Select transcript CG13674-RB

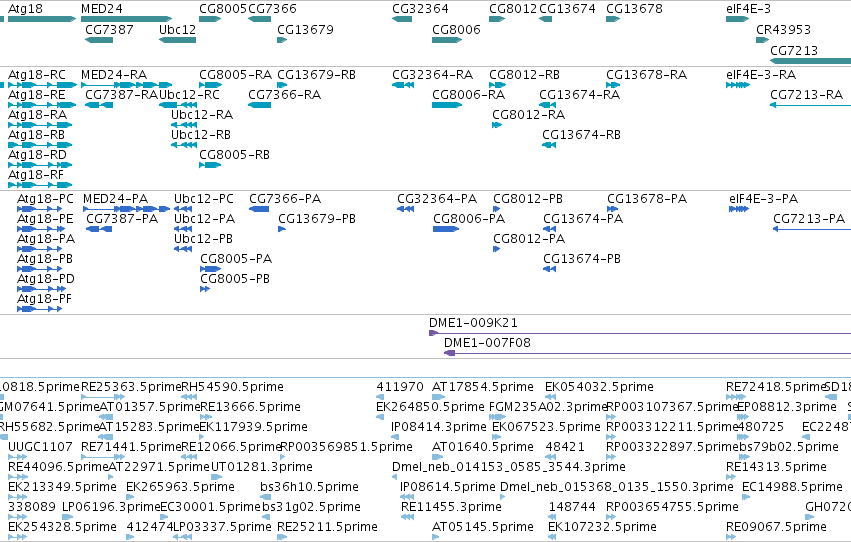point(549,145)
